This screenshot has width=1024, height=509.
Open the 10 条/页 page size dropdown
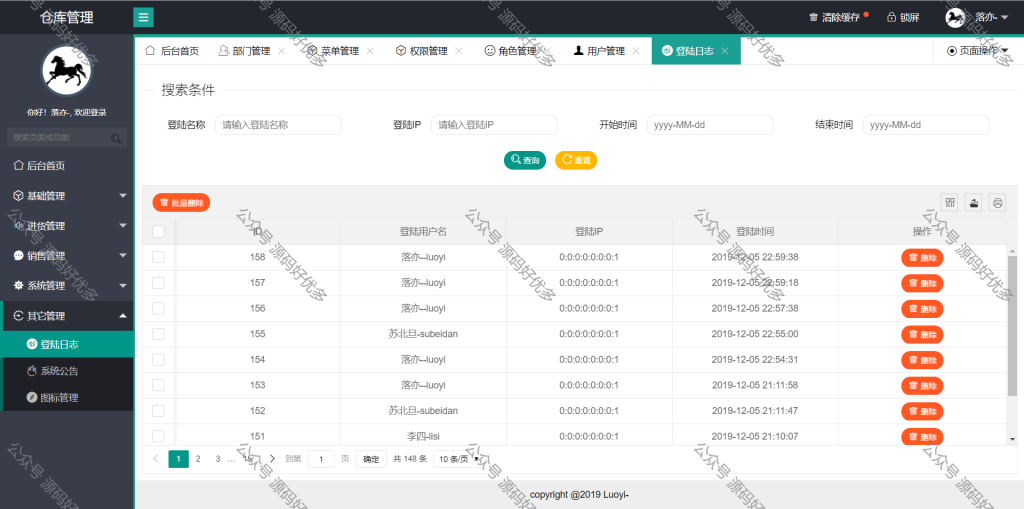pos(458,459)
